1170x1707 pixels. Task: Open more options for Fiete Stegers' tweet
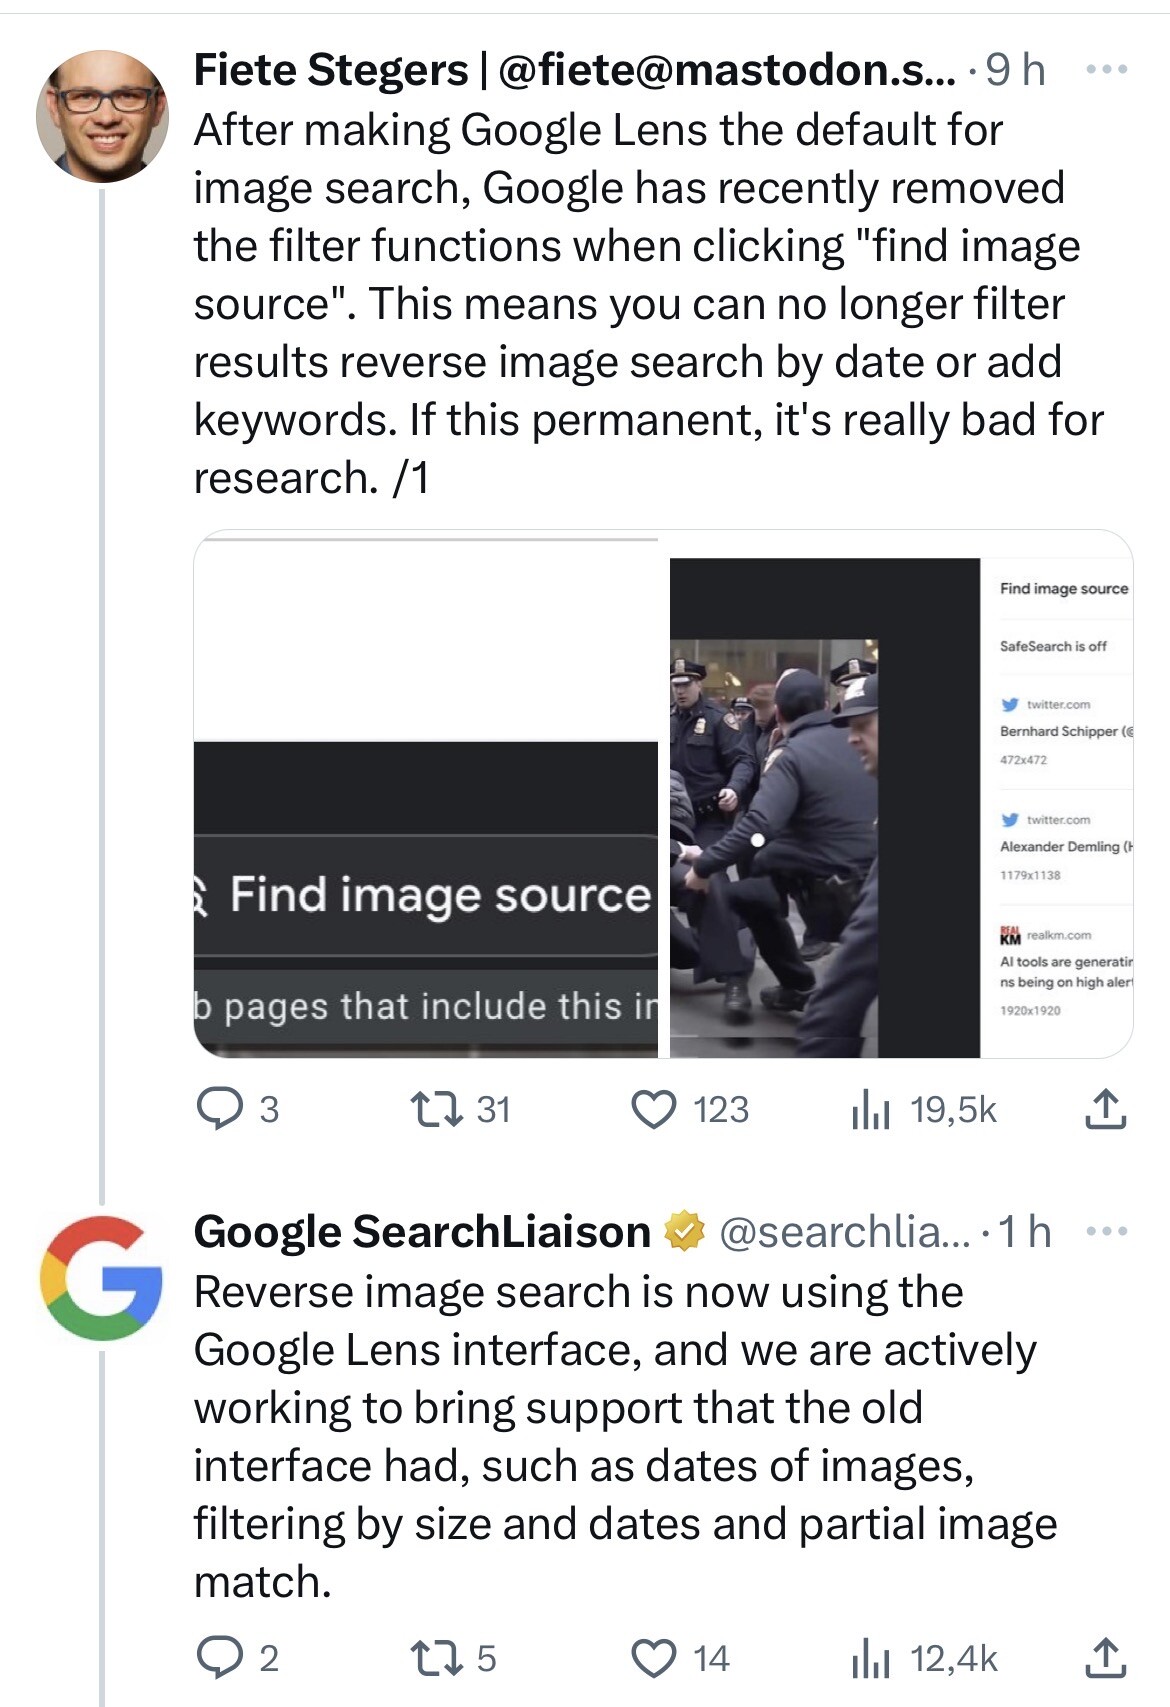pyautogui.click(x=1107, y=70)
